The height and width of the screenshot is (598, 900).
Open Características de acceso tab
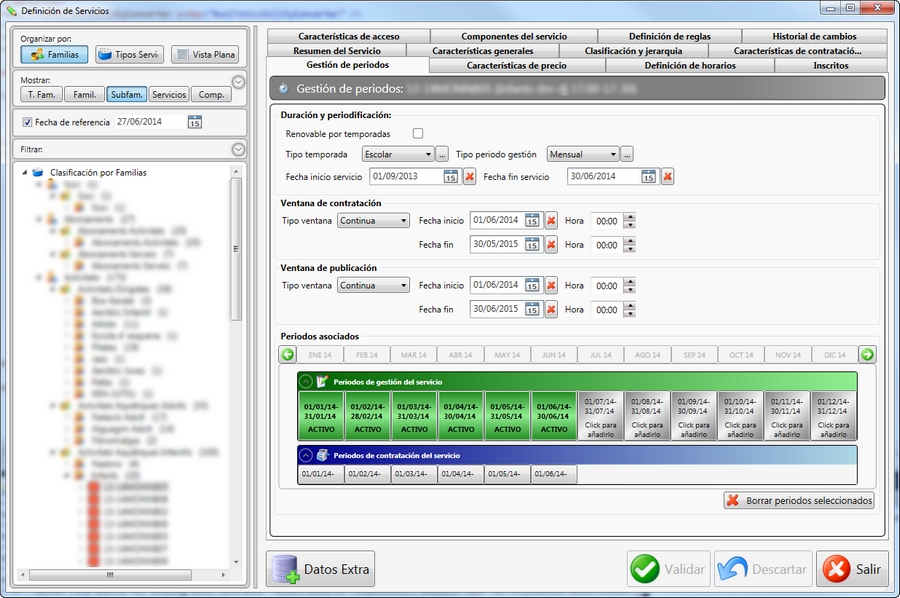[x=348, y=36]
